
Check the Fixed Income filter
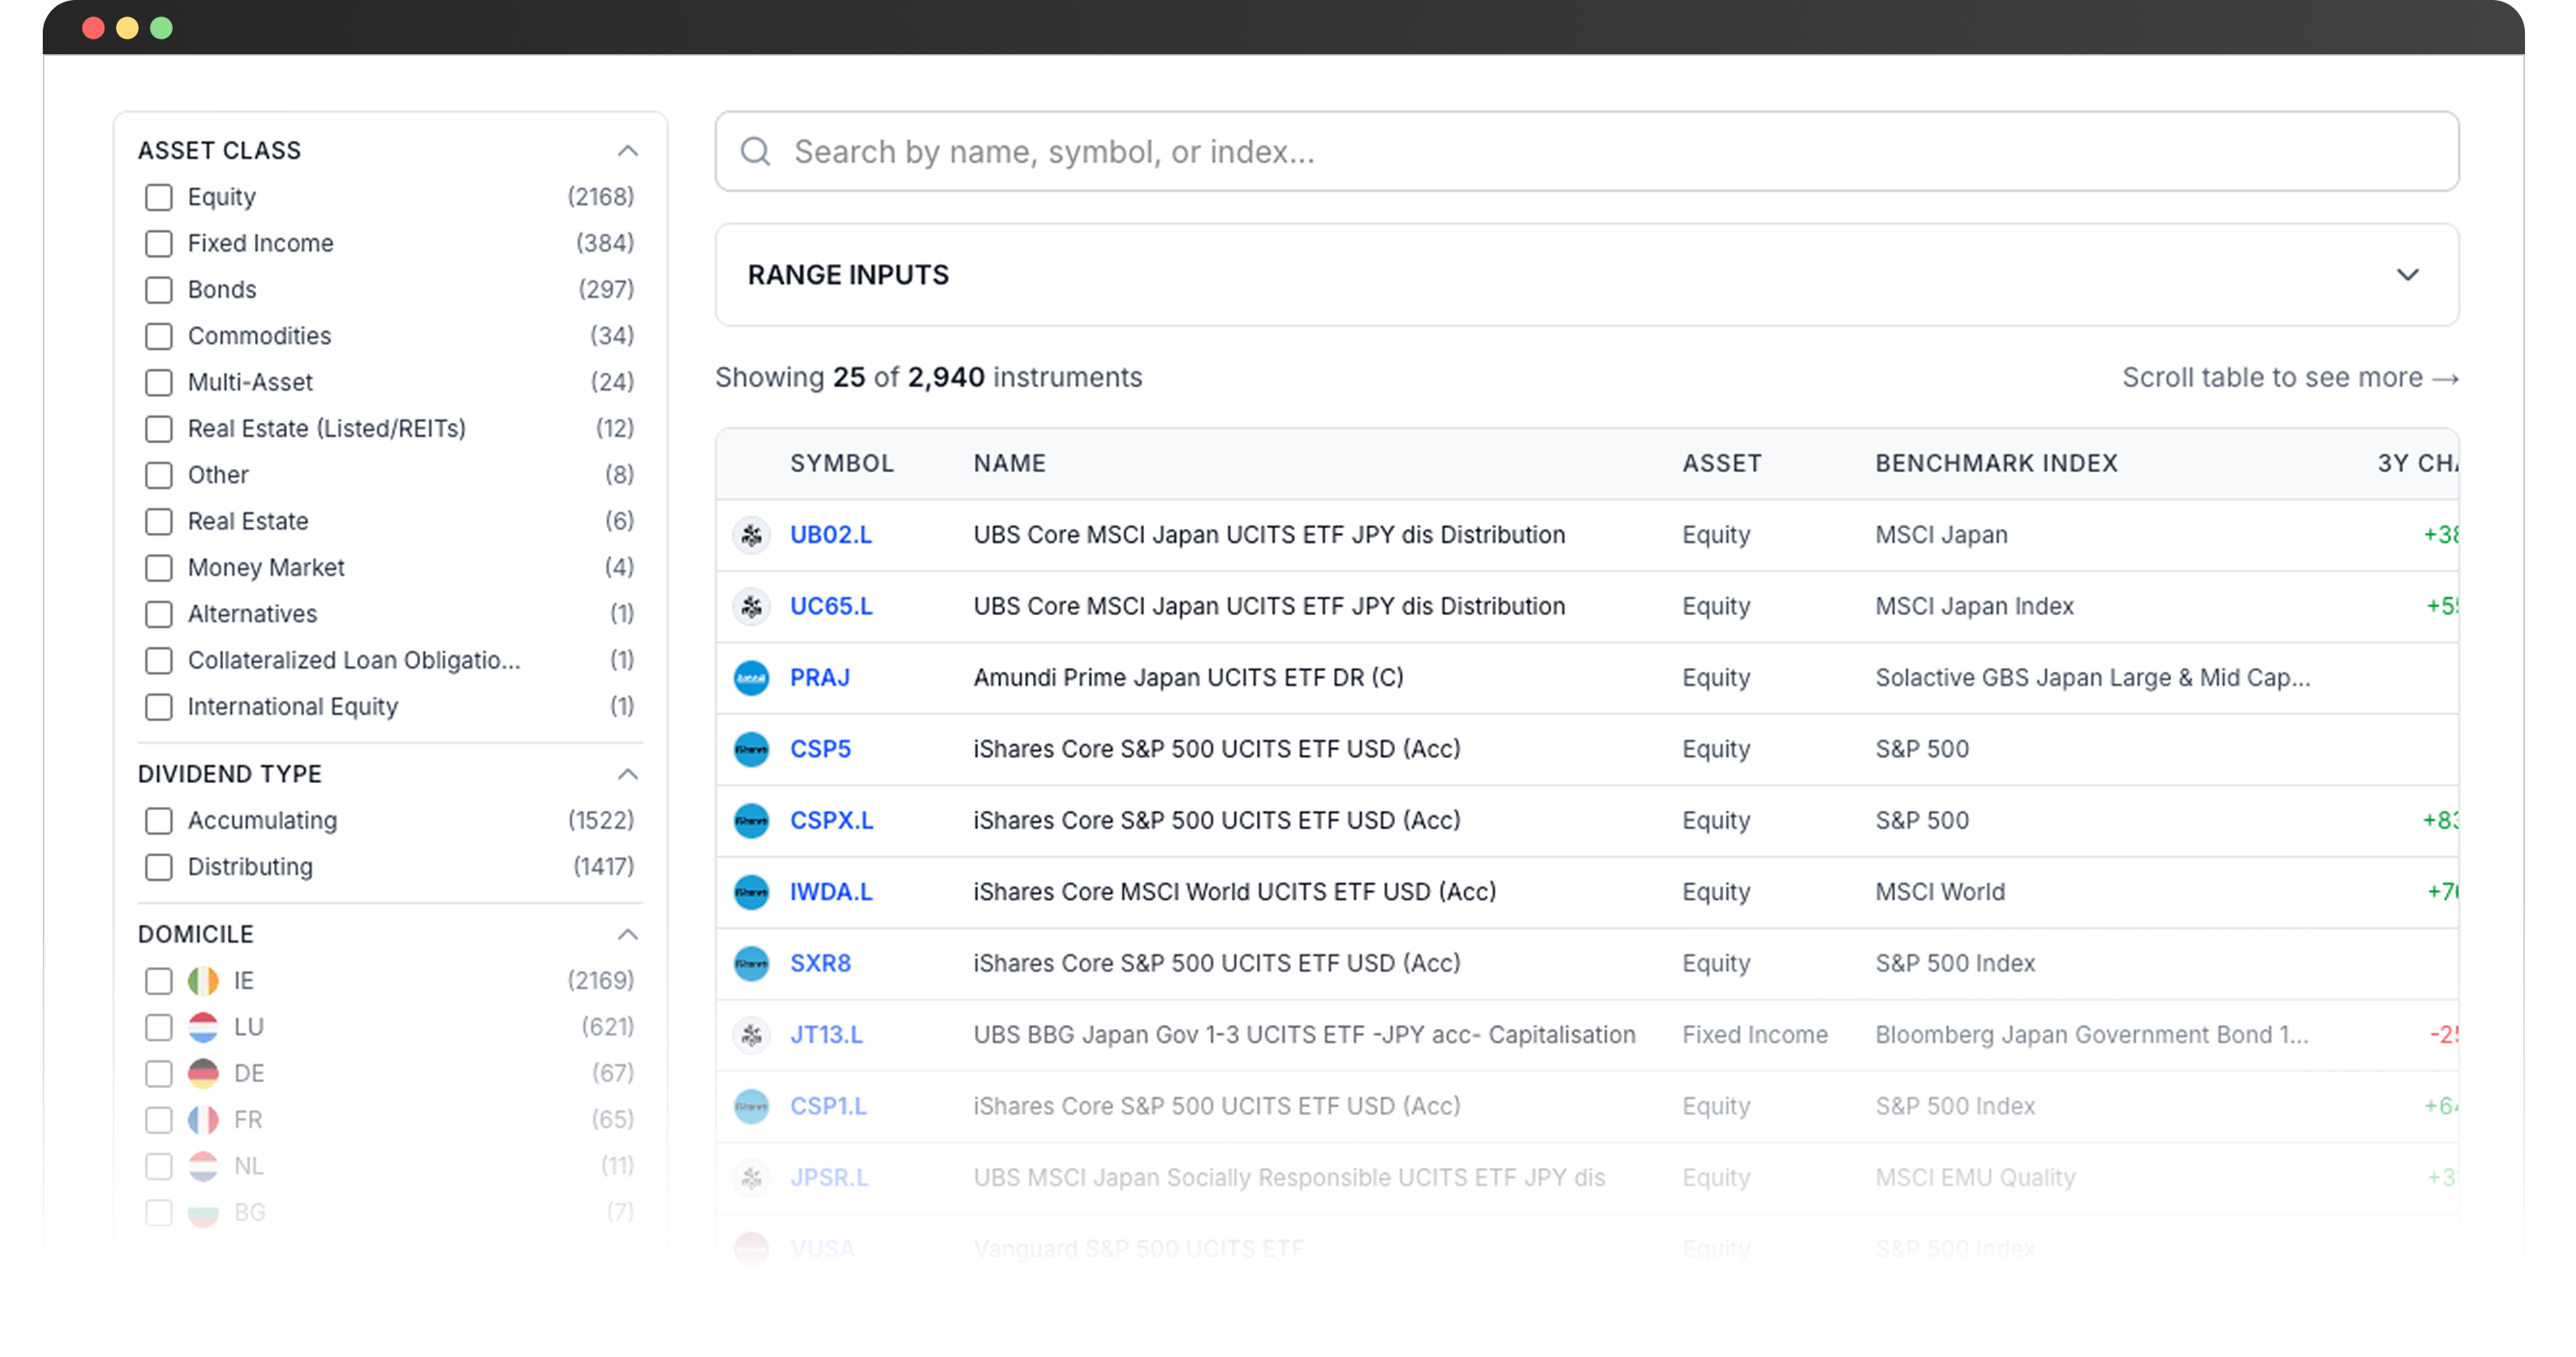(x=158, y=243)
